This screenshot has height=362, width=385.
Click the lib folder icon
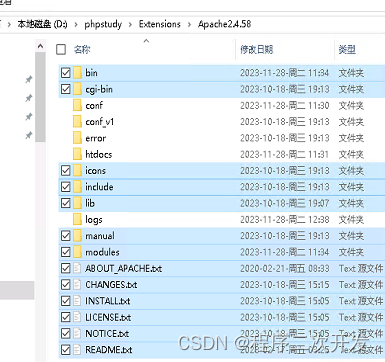(x=77, y=203)
